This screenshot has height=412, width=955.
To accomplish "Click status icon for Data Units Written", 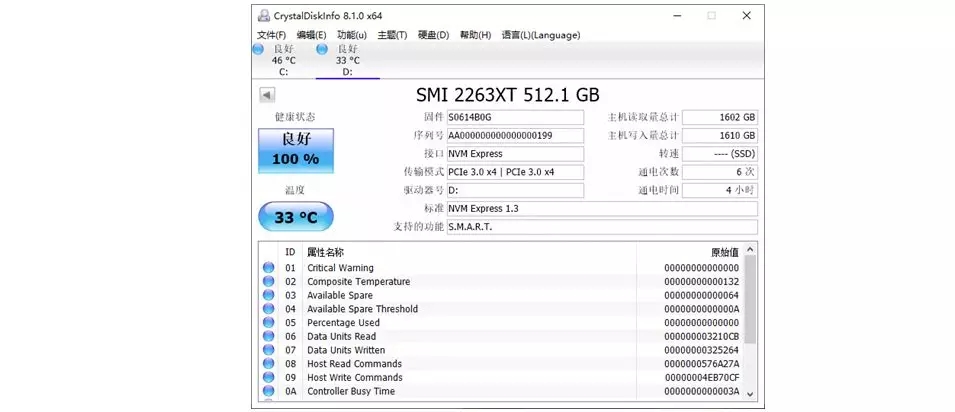I will click(x=269, y=350).
